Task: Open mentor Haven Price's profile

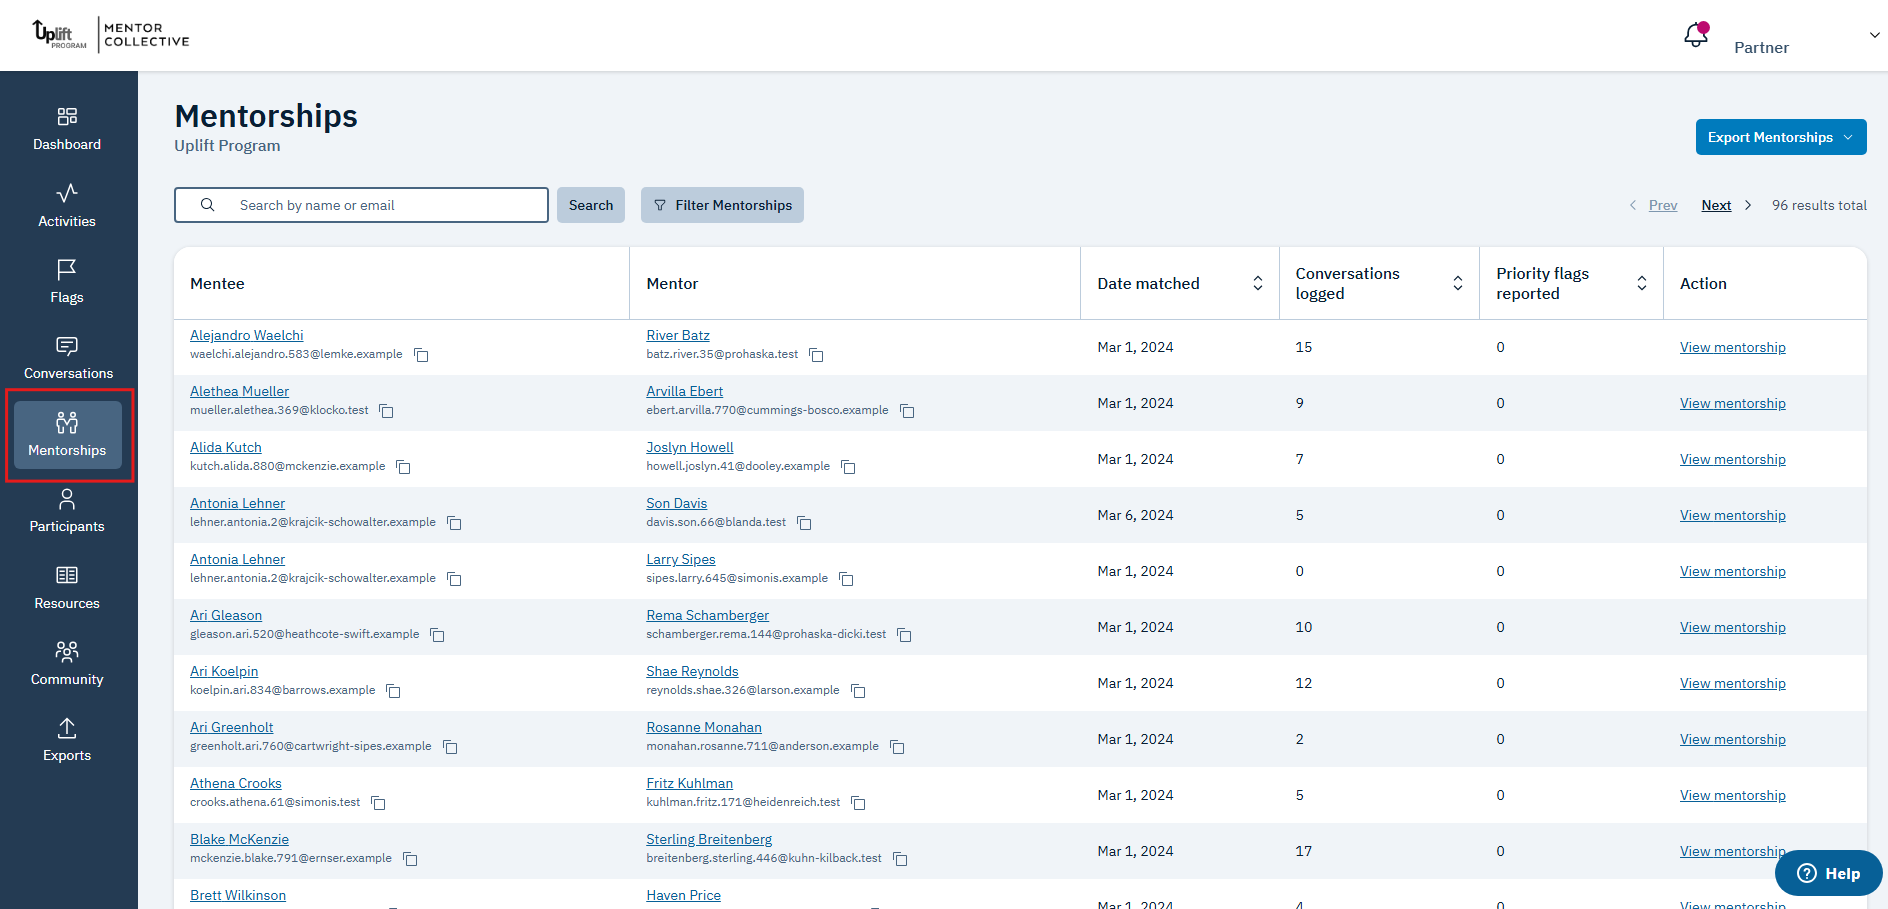Action: click(684, 895)
